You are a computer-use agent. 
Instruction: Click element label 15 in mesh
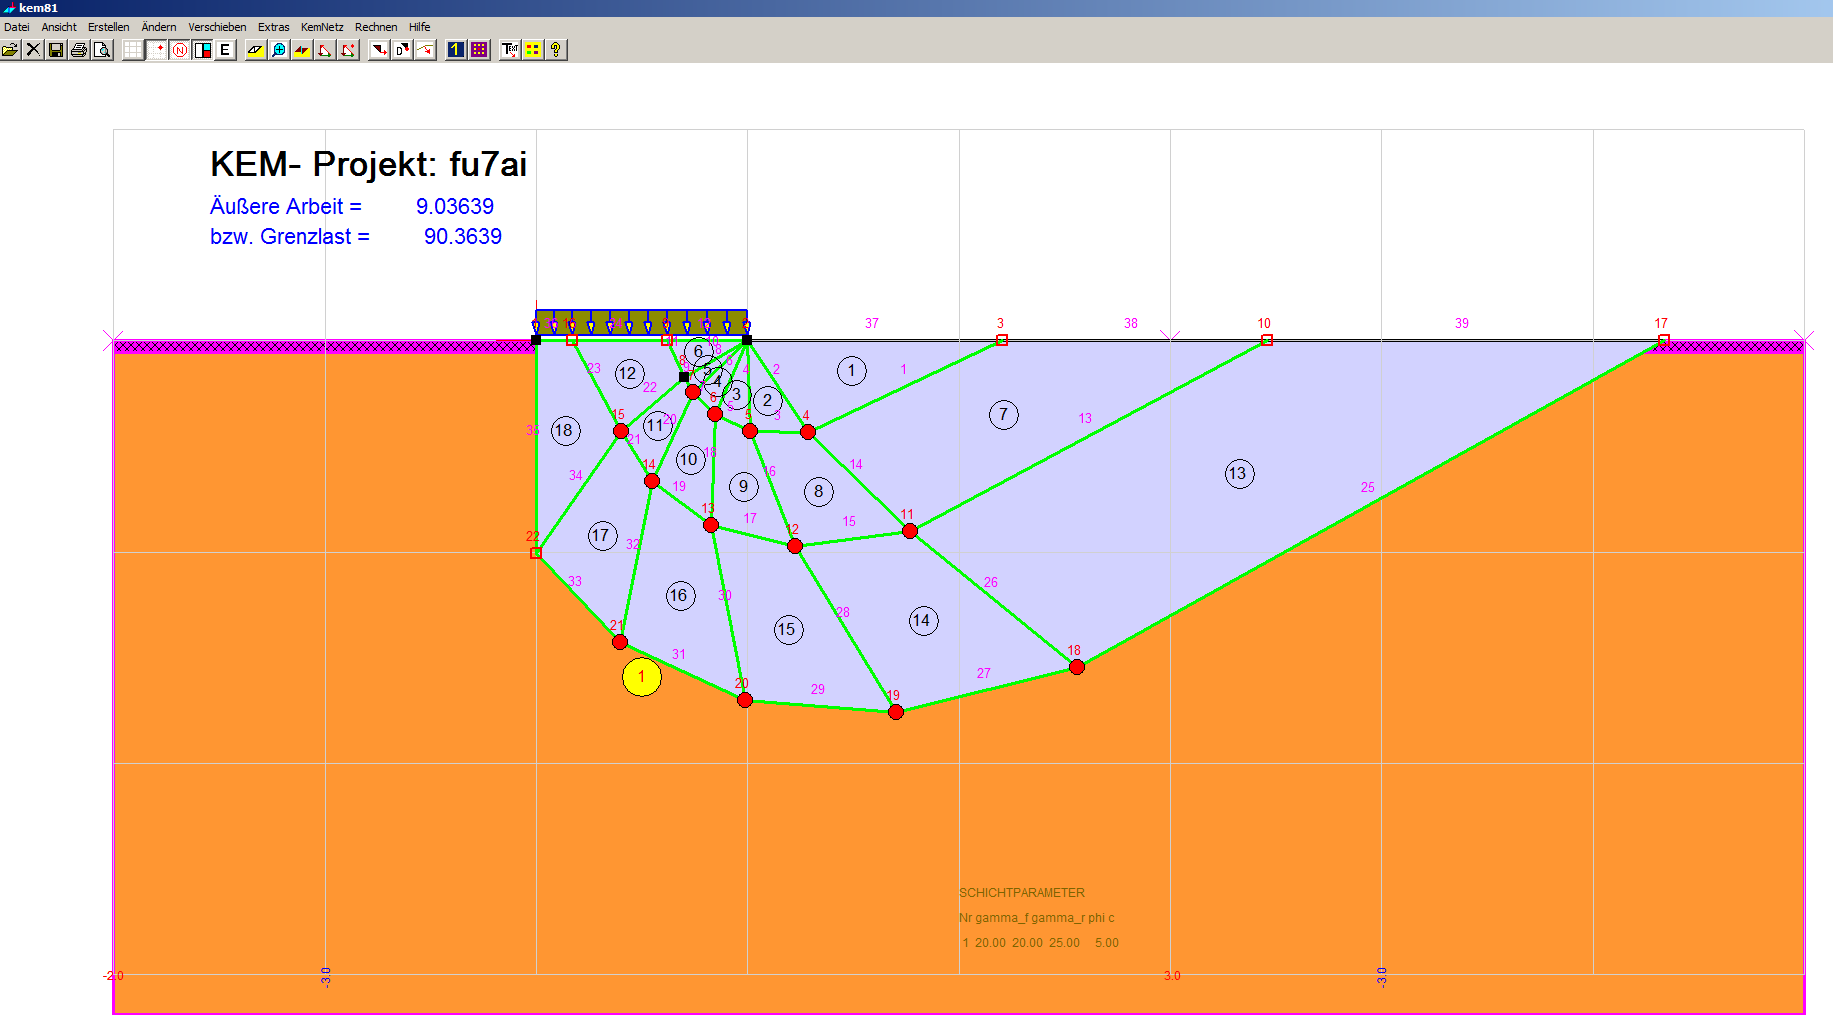pos(788,630)
